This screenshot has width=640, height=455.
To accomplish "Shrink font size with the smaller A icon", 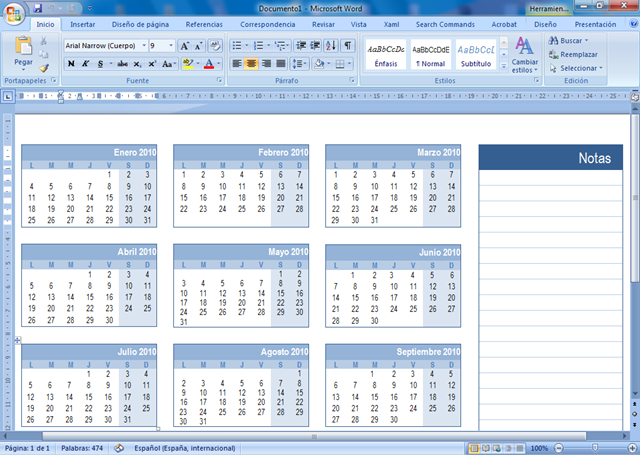I will pyautogui.click(x=198, y=46).
